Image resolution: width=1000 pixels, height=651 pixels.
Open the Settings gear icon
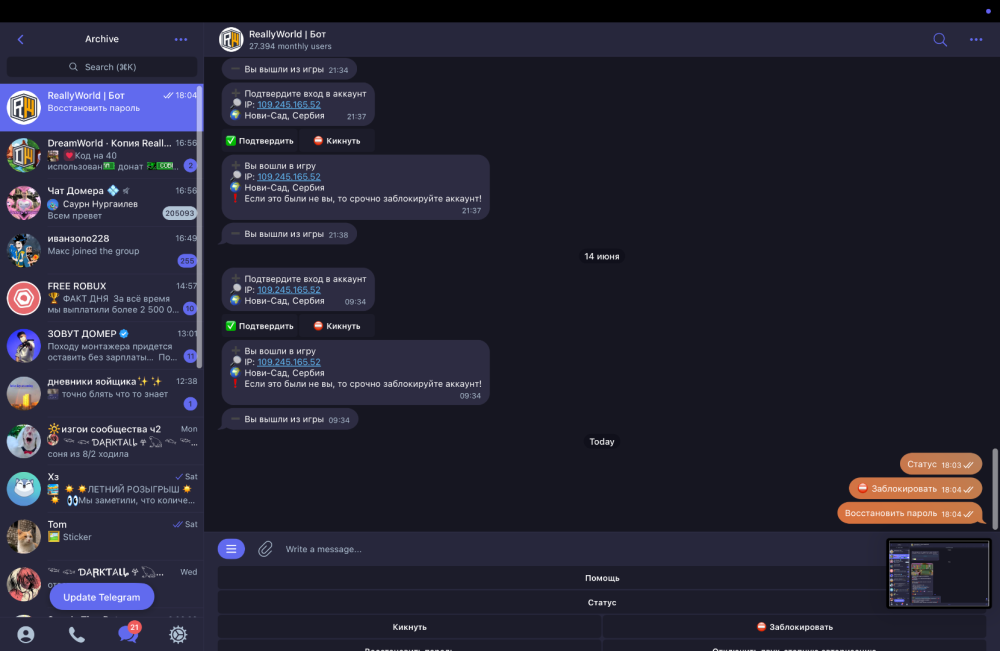click(x=178, y=634)
